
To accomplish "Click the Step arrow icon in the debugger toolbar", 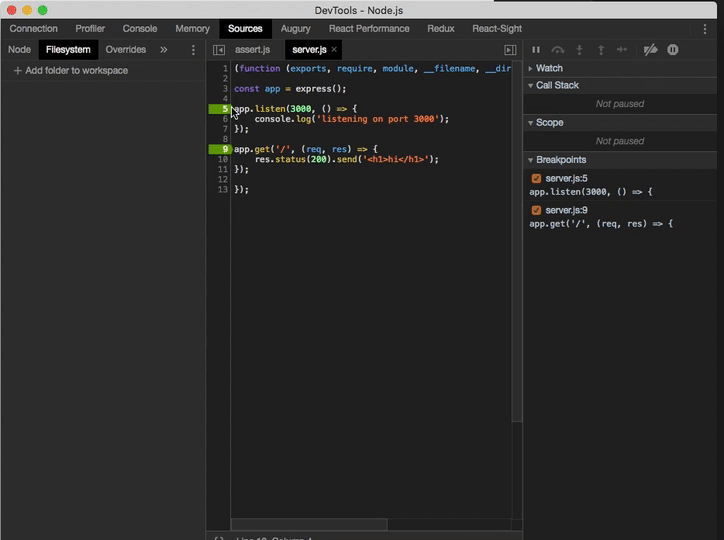I will 622,50.
